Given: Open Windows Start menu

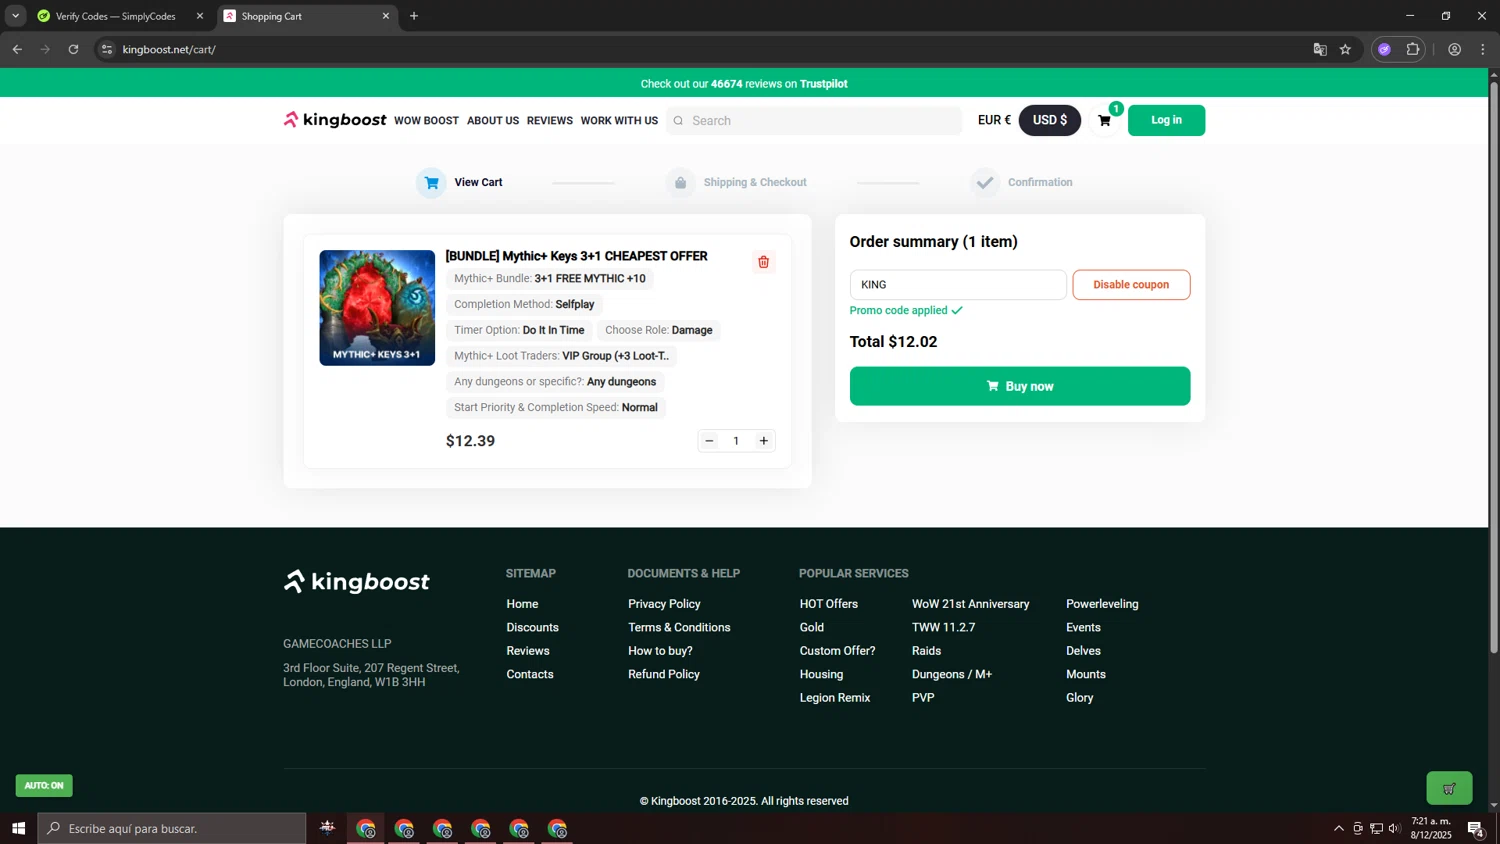Looking at the screenshot, I should (18, 828).
